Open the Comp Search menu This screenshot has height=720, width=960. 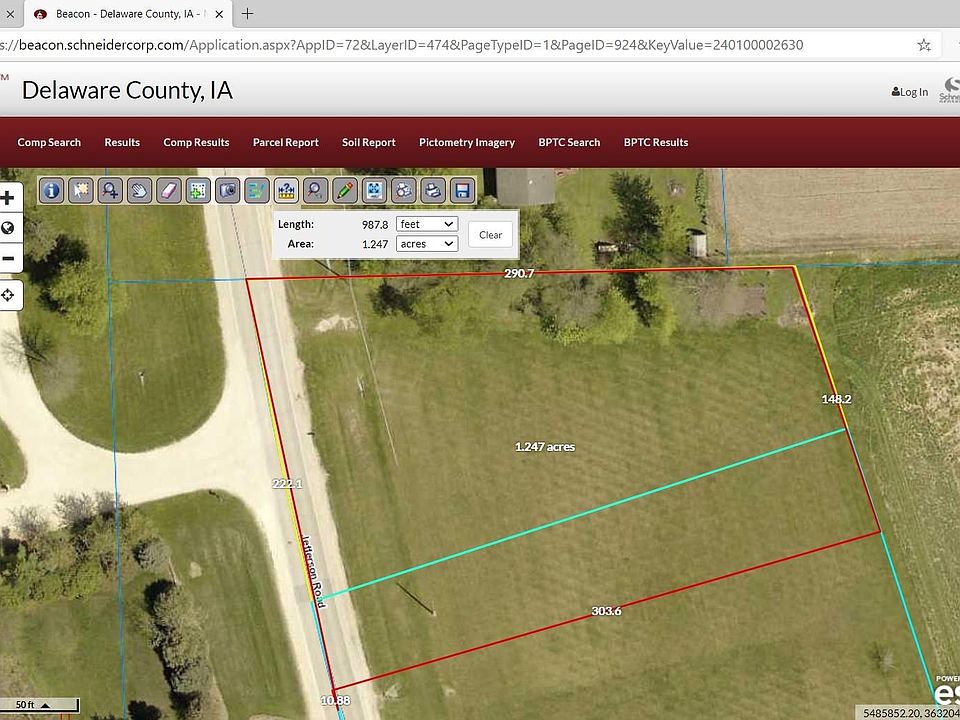49,142
